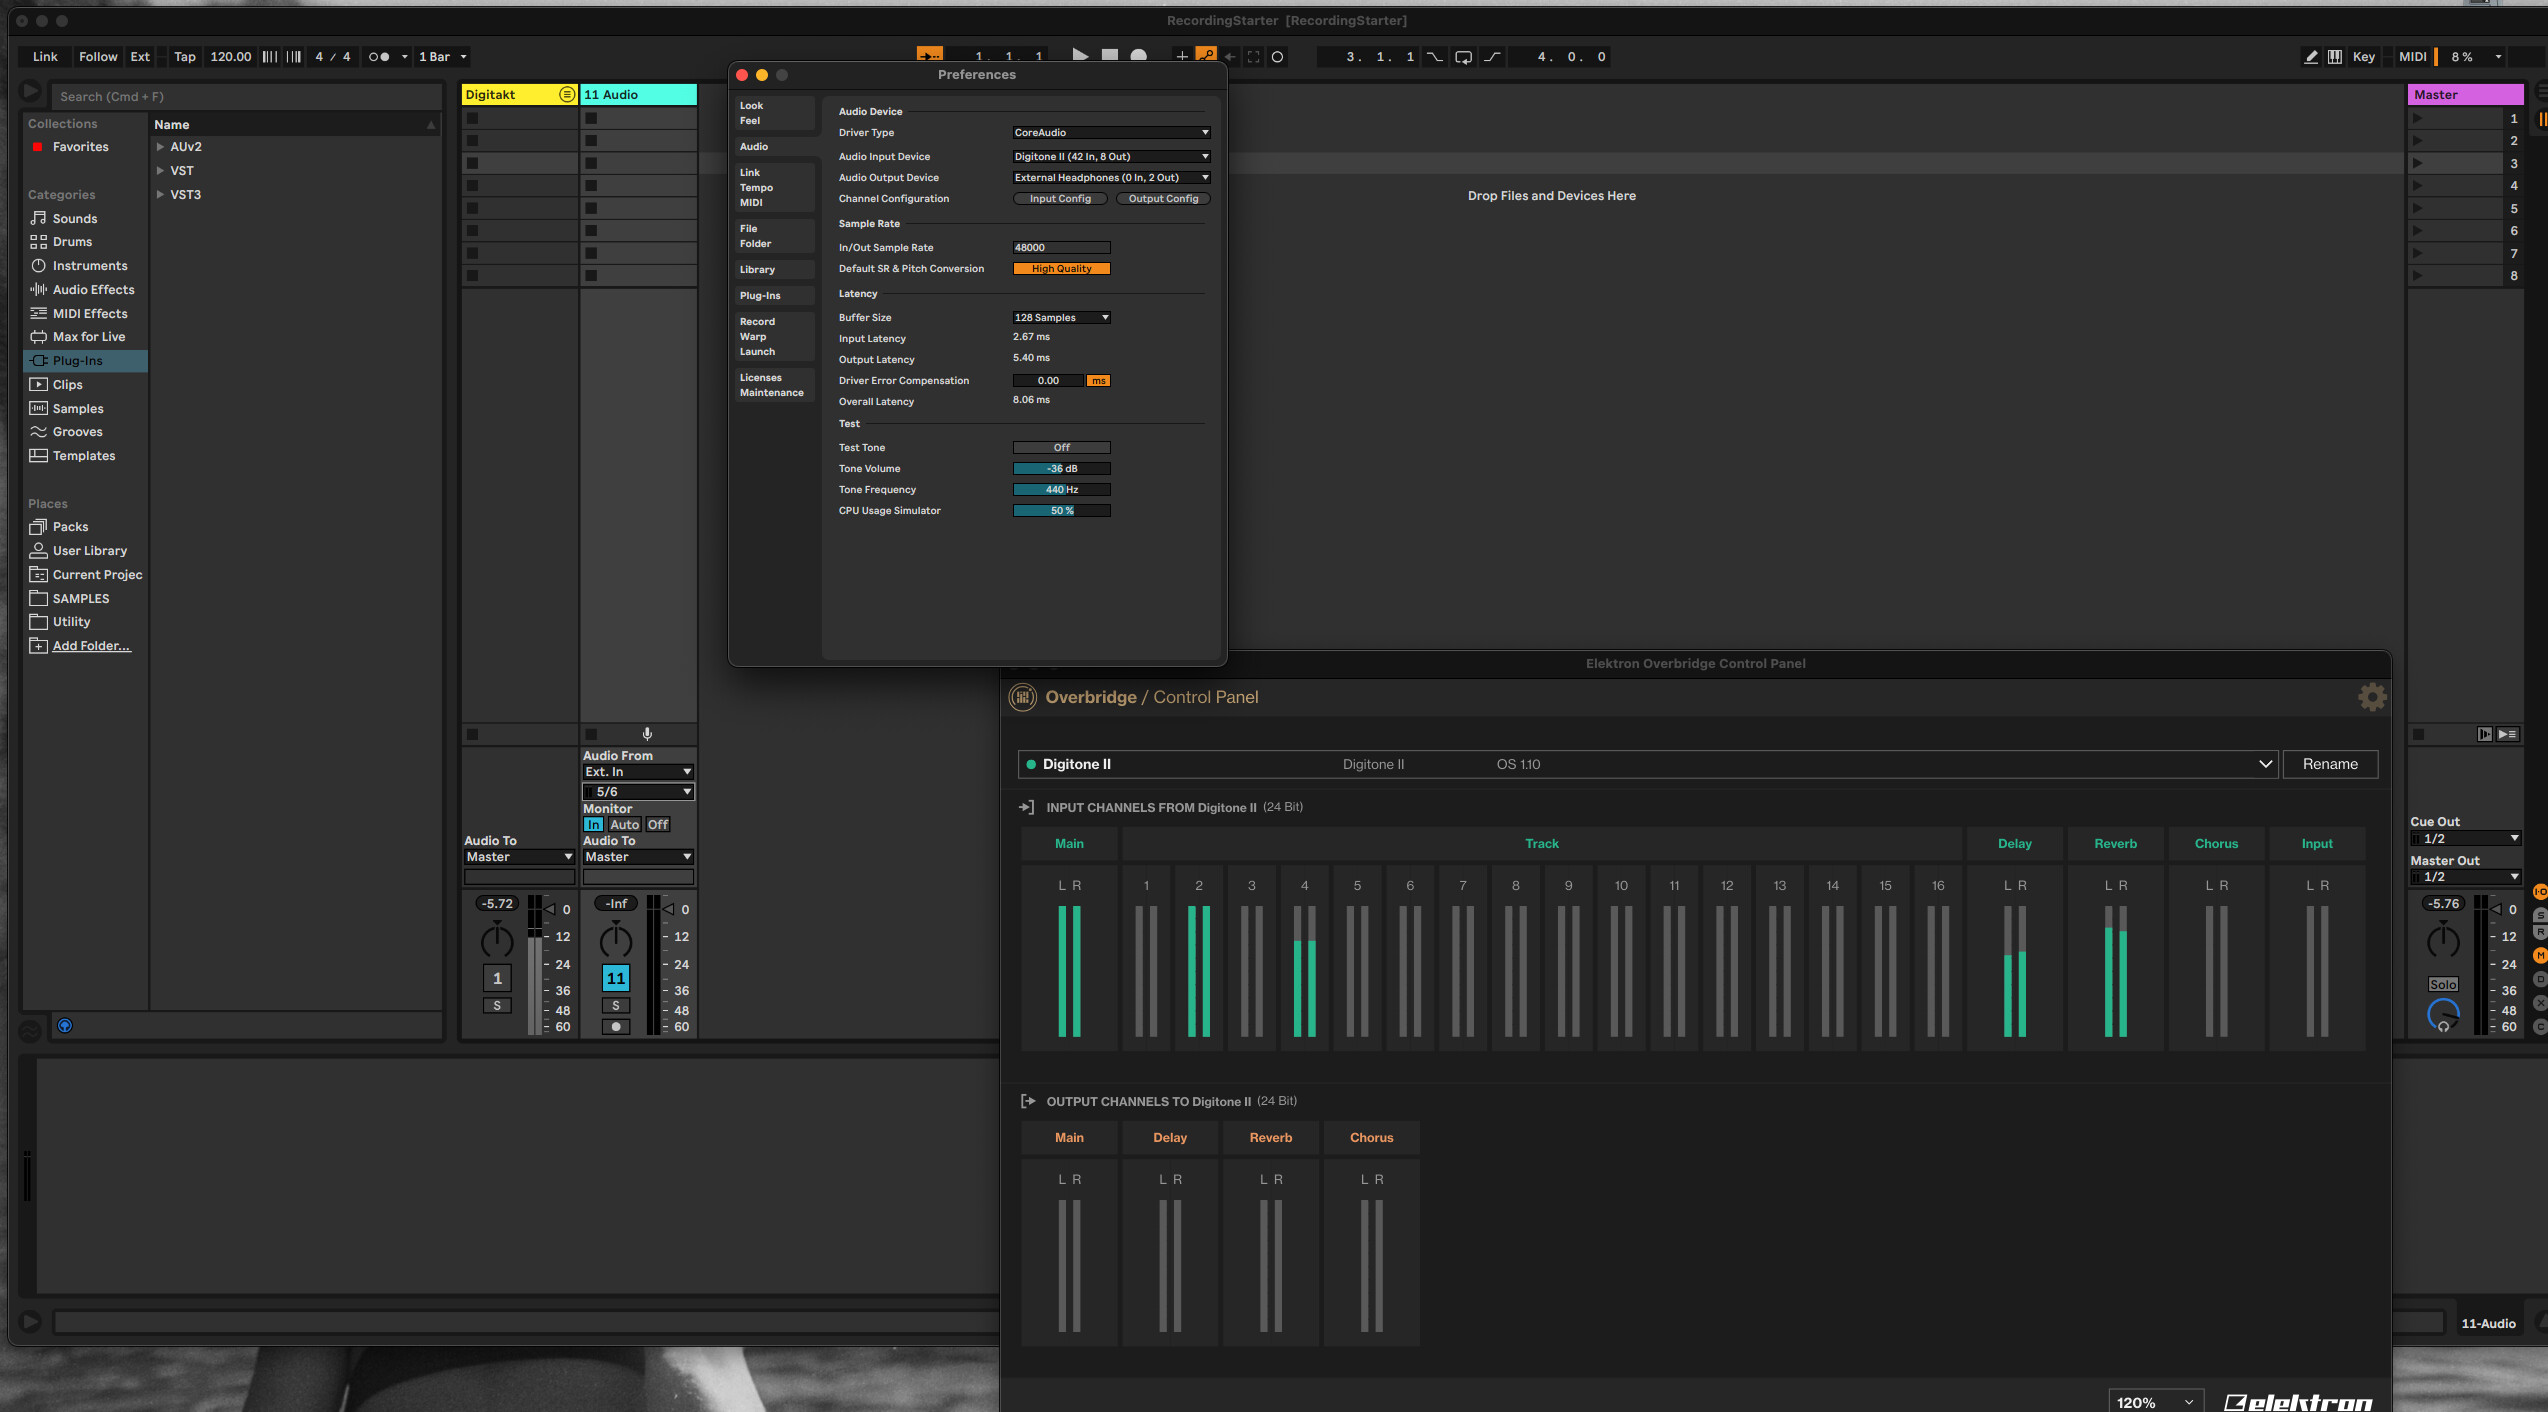Toggle the Automation Arm icon
Image resolution: width=2548 pixels, height=1412 pixels.
[x=1206, y=56]
